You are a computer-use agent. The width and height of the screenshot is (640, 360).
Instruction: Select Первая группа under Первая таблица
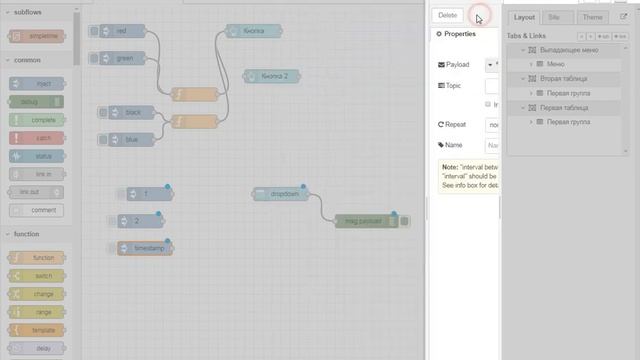[x=568, y=122]
